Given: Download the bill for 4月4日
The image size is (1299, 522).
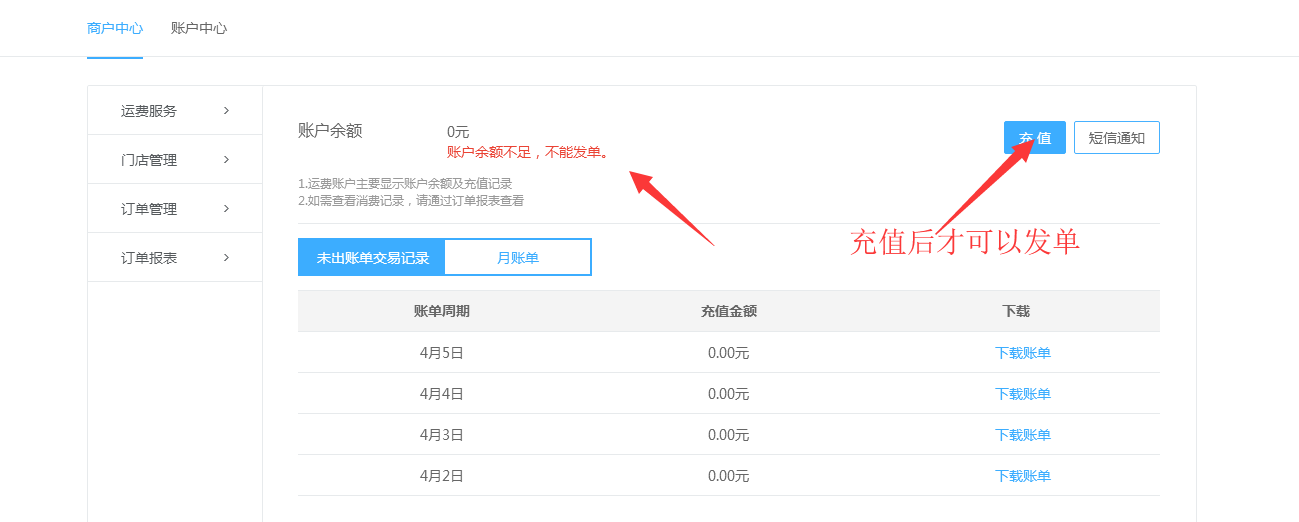Looking at the screenshot, I should [x=1023, y=394].
